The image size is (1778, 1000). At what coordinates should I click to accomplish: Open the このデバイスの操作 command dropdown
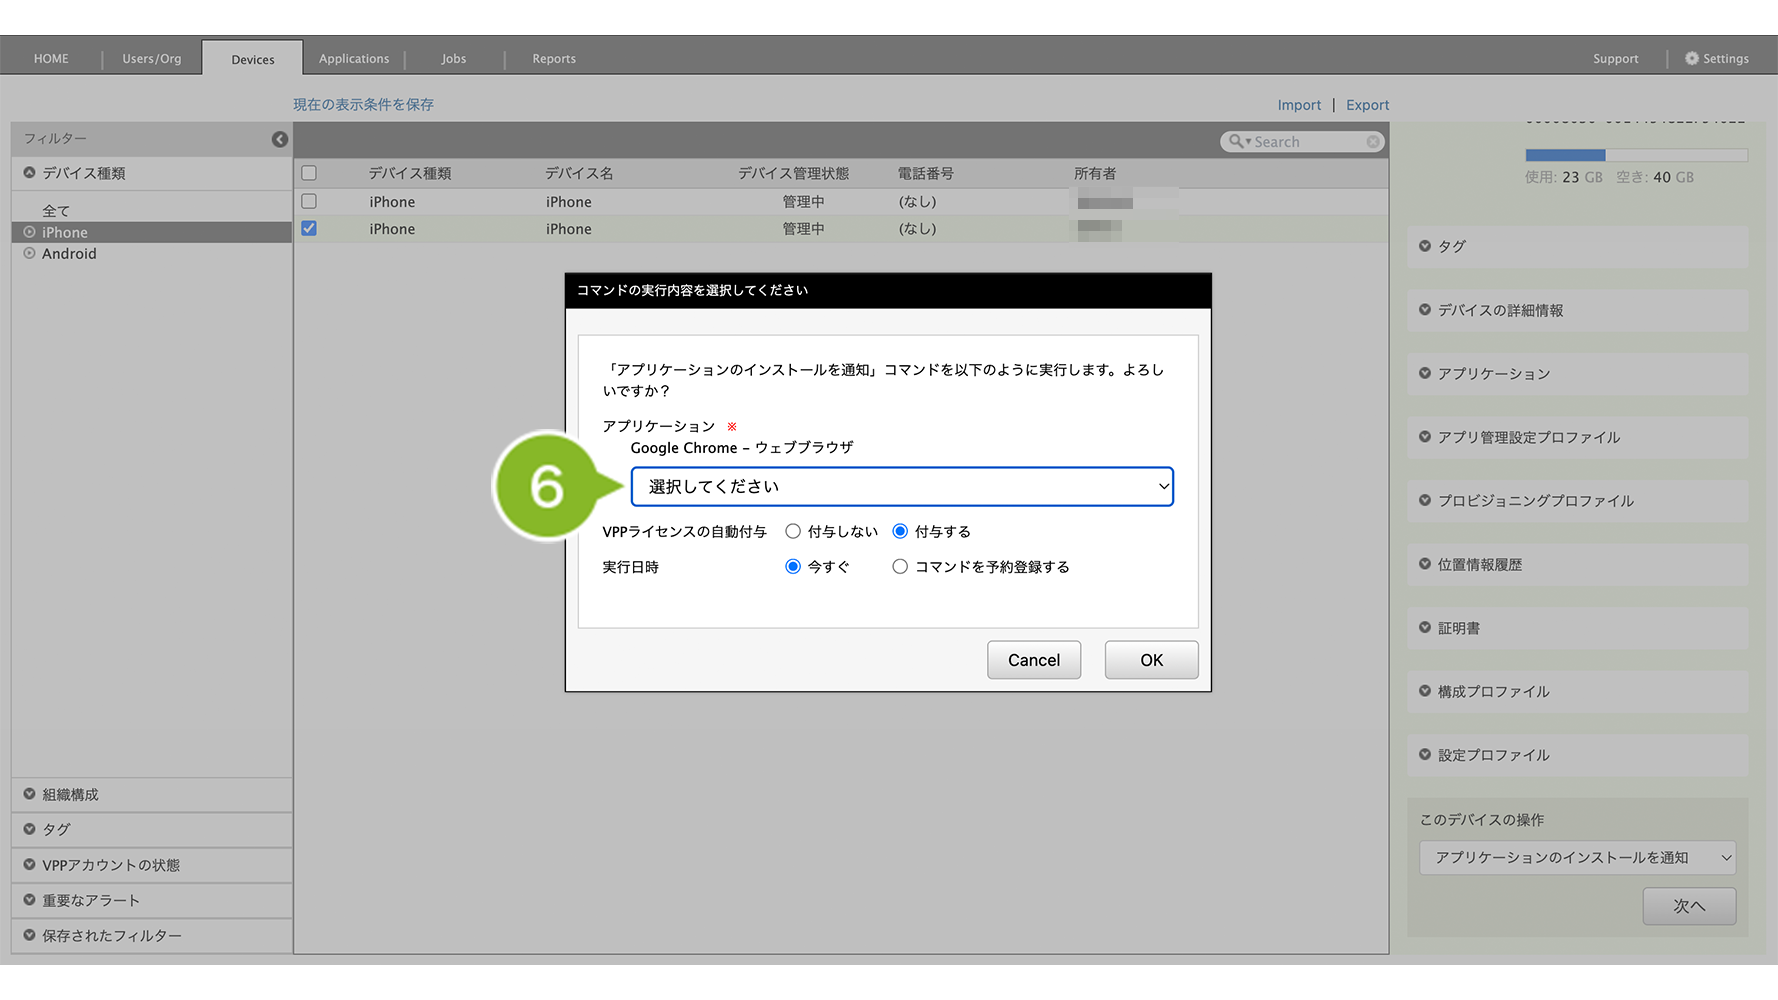pyautogui.click(x=1576, y=858)
